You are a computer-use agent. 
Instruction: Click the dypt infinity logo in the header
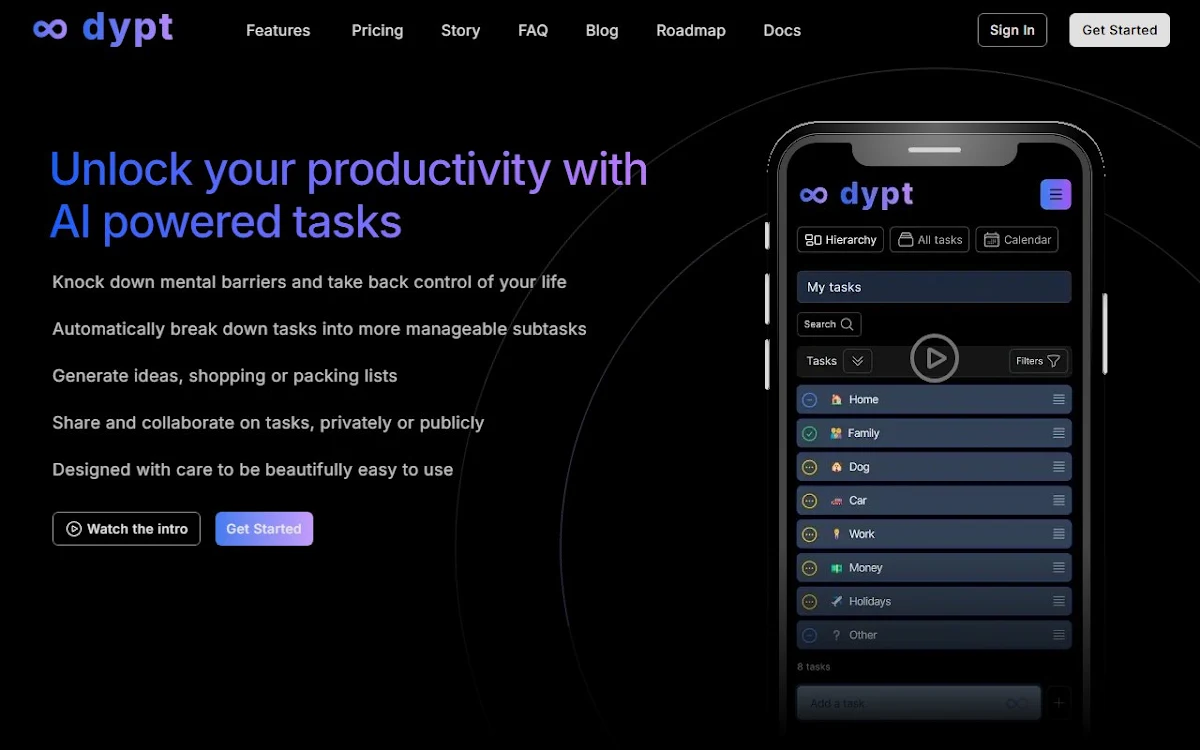click(x=50, y=29)
